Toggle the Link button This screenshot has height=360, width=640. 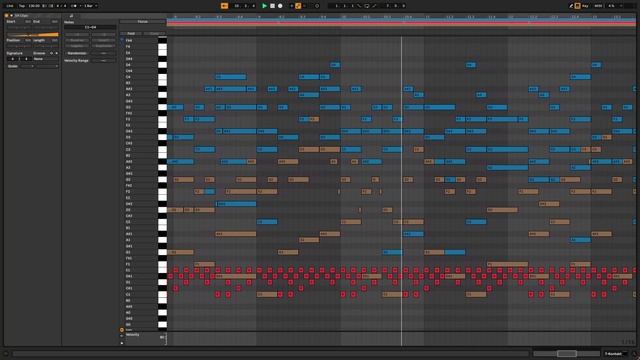[x=10, y=6]
